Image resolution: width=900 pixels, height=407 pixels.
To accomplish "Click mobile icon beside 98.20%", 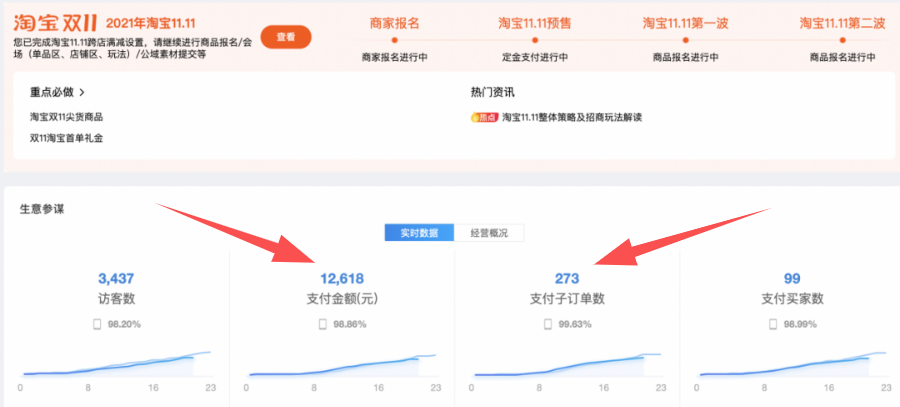I will click(x=97, y=324).
